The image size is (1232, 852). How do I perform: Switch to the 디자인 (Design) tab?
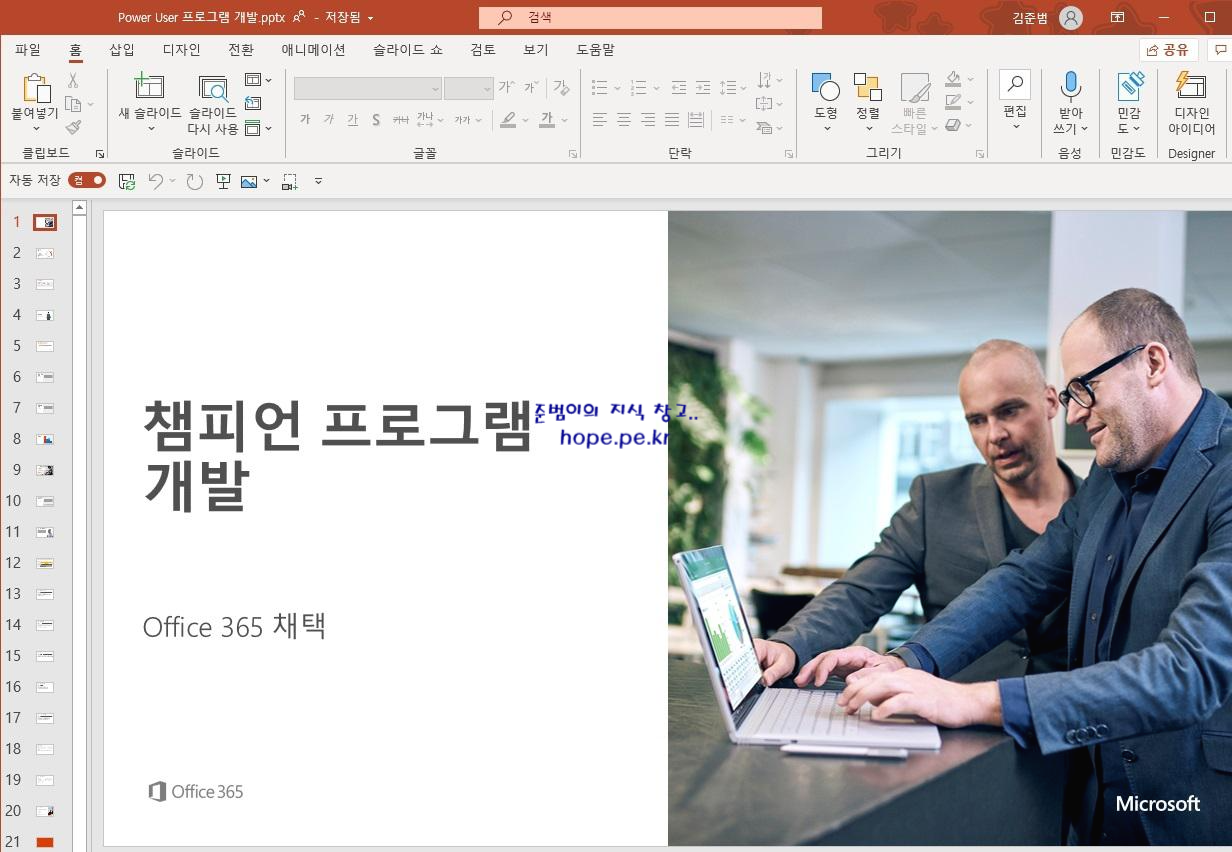point(182,50)
